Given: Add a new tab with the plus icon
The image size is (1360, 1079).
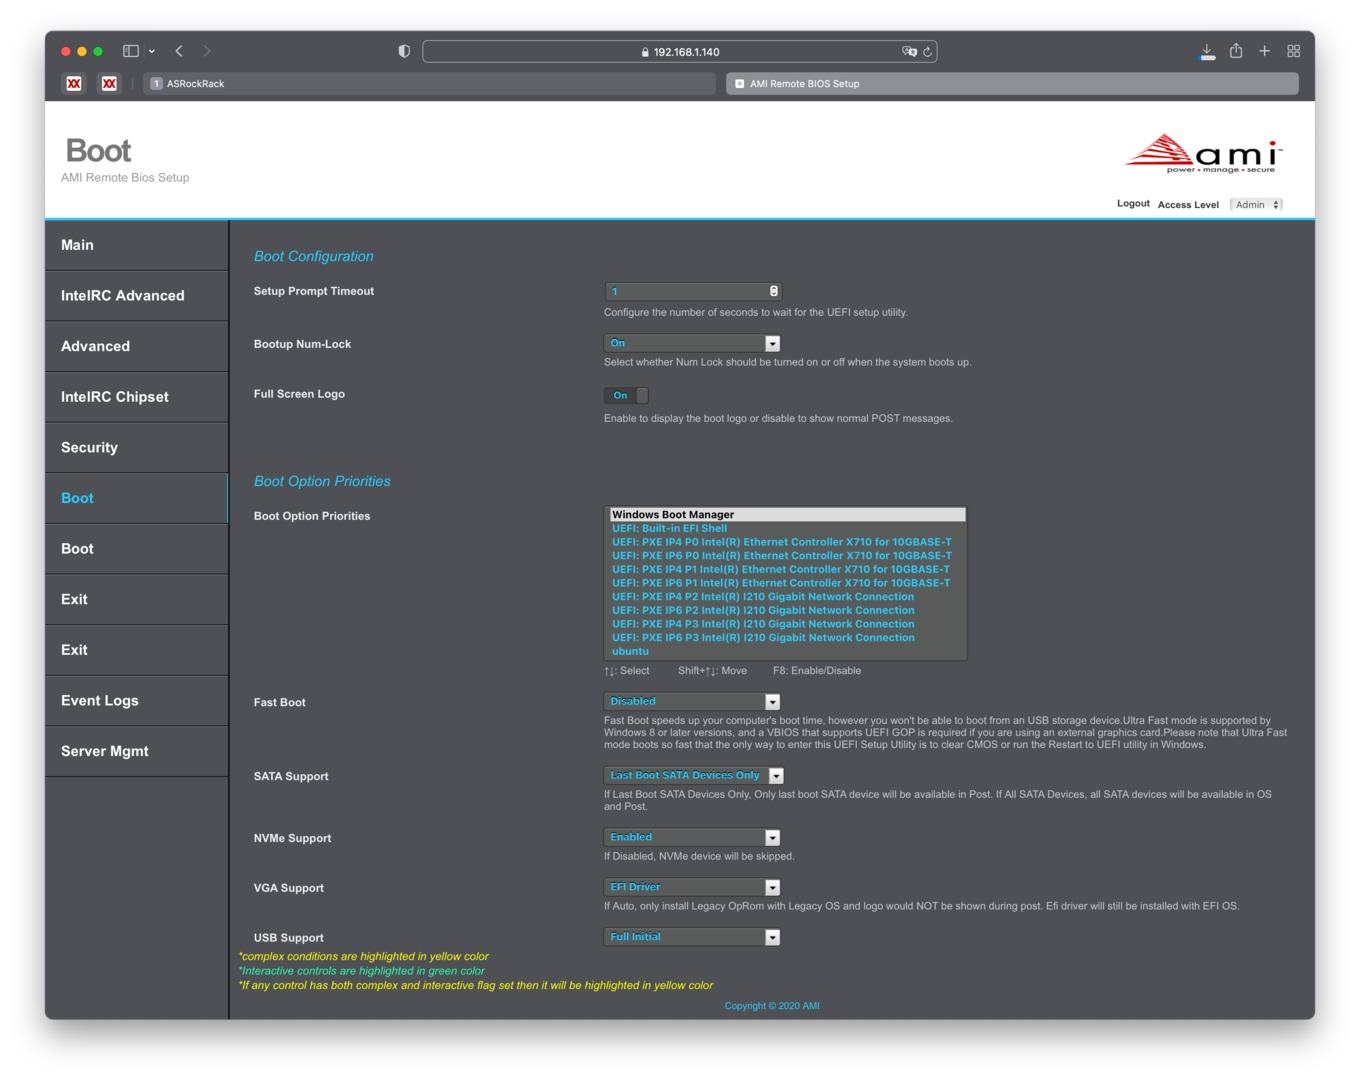Looking at the screenshot, I should pos(1265,51).
